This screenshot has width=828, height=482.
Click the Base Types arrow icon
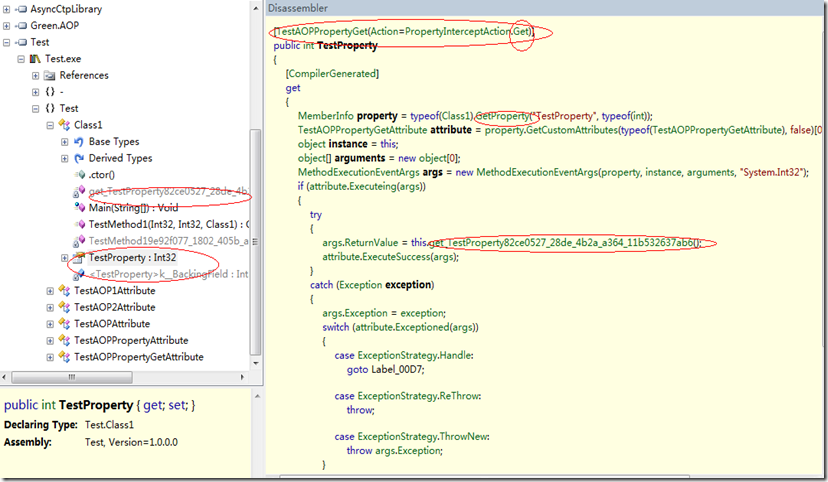tap(79, 141)
